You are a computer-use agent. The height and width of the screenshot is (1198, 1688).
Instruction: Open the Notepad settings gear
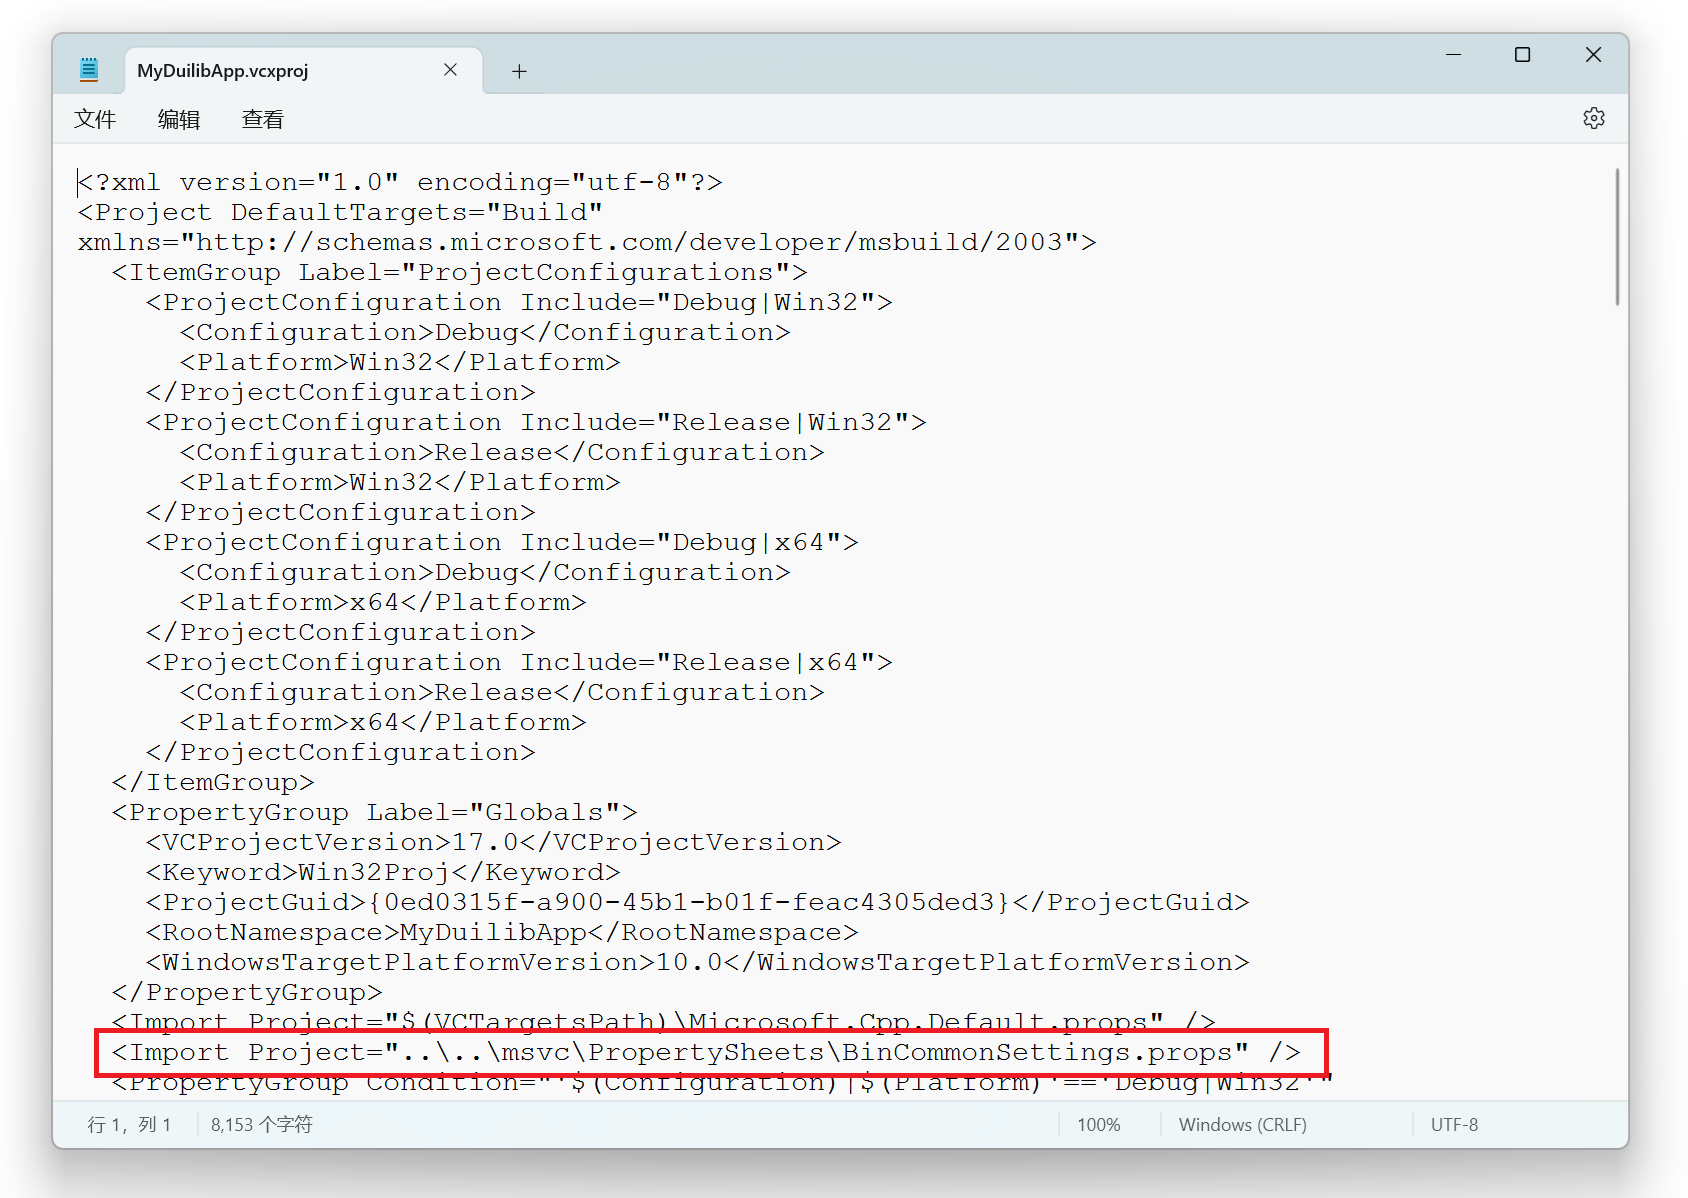(1593, 118)
